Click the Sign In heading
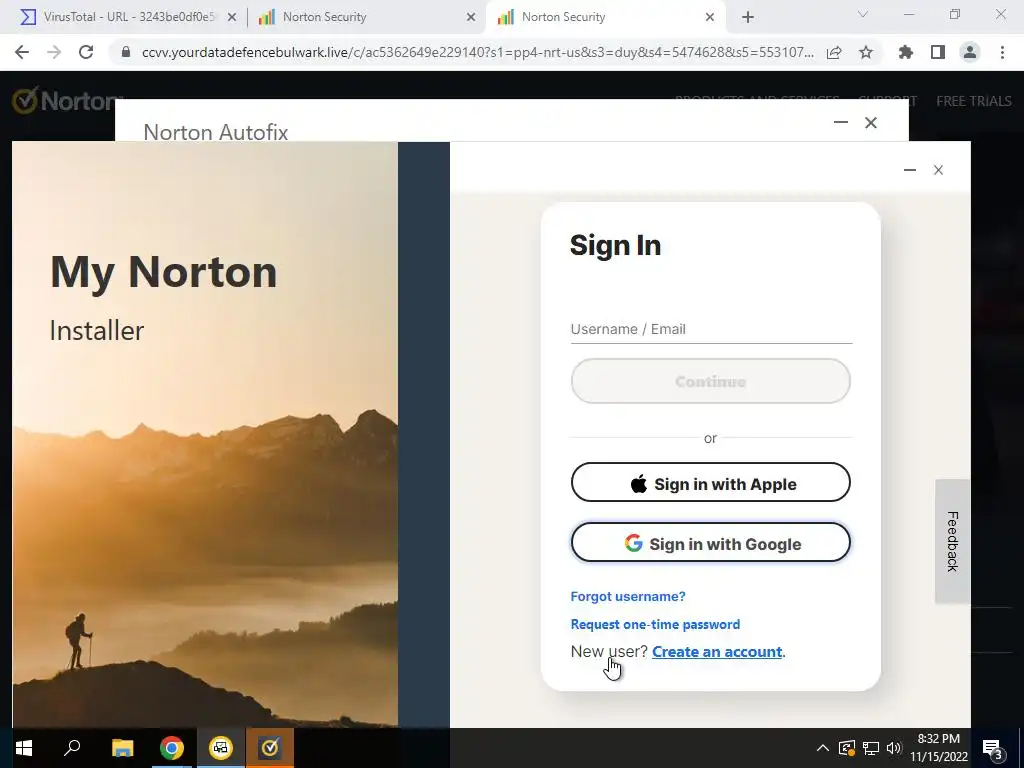The image size is (1024, 768). pyautogui.click(x=615, y=246)
